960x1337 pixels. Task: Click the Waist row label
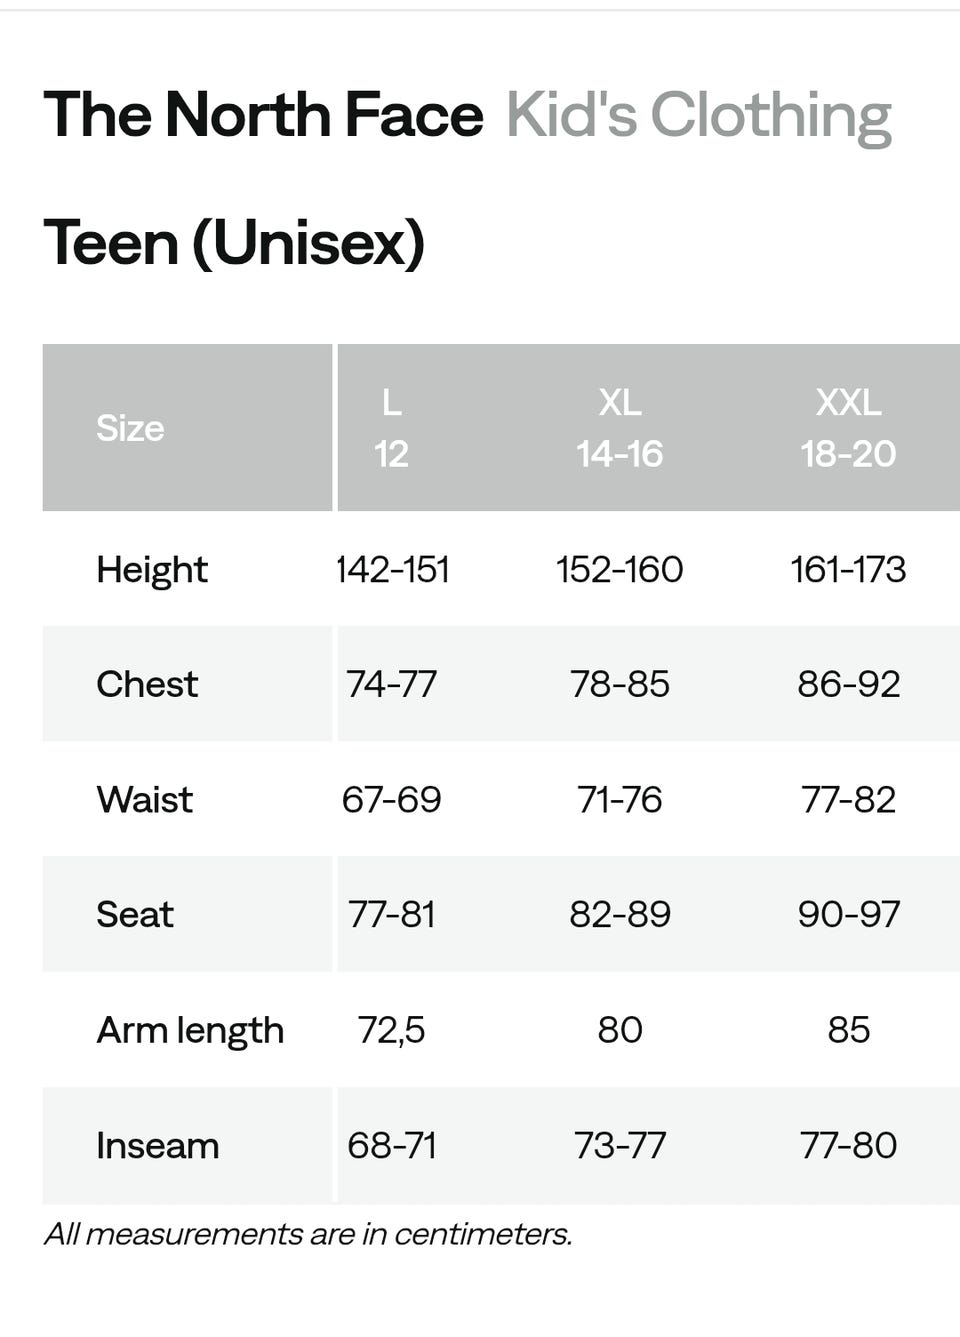[x=145, y=799]
